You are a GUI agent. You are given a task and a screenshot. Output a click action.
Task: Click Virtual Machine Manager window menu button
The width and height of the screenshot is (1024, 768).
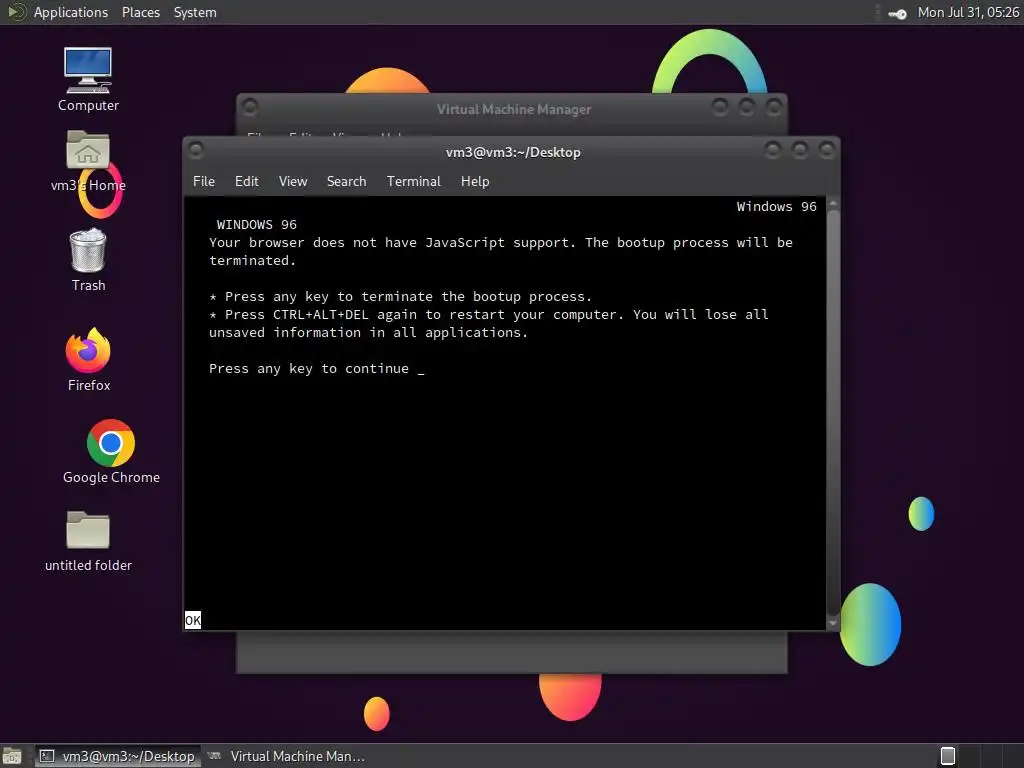tap(249, 106)
